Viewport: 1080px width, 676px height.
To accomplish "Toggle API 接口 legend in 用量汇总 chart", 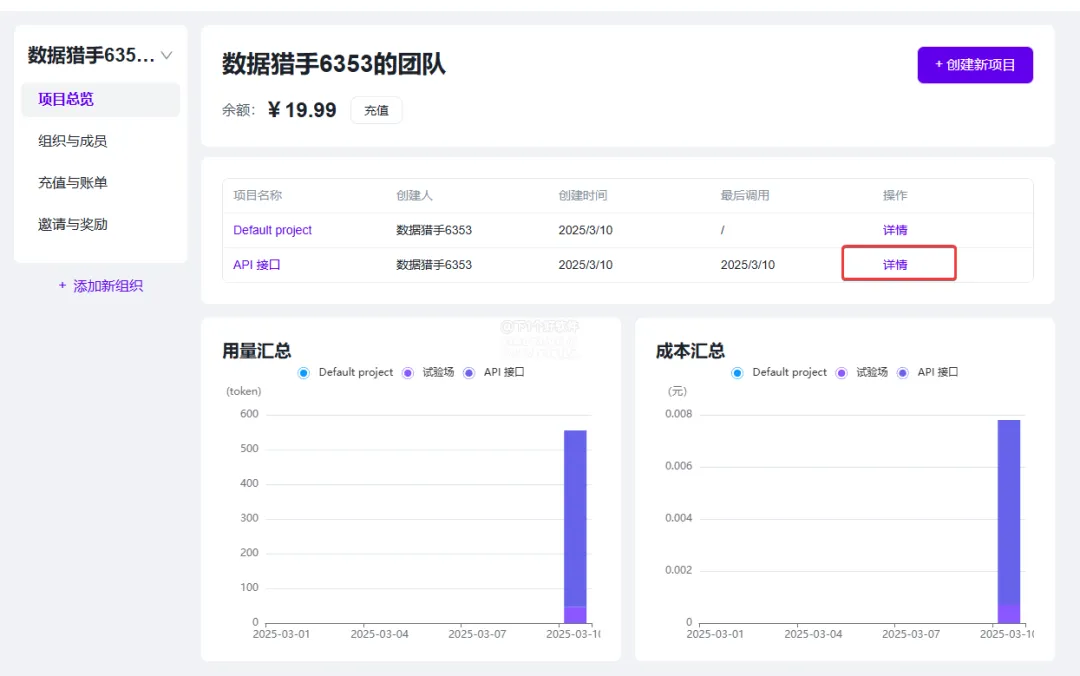I will (x=469, y=372).
